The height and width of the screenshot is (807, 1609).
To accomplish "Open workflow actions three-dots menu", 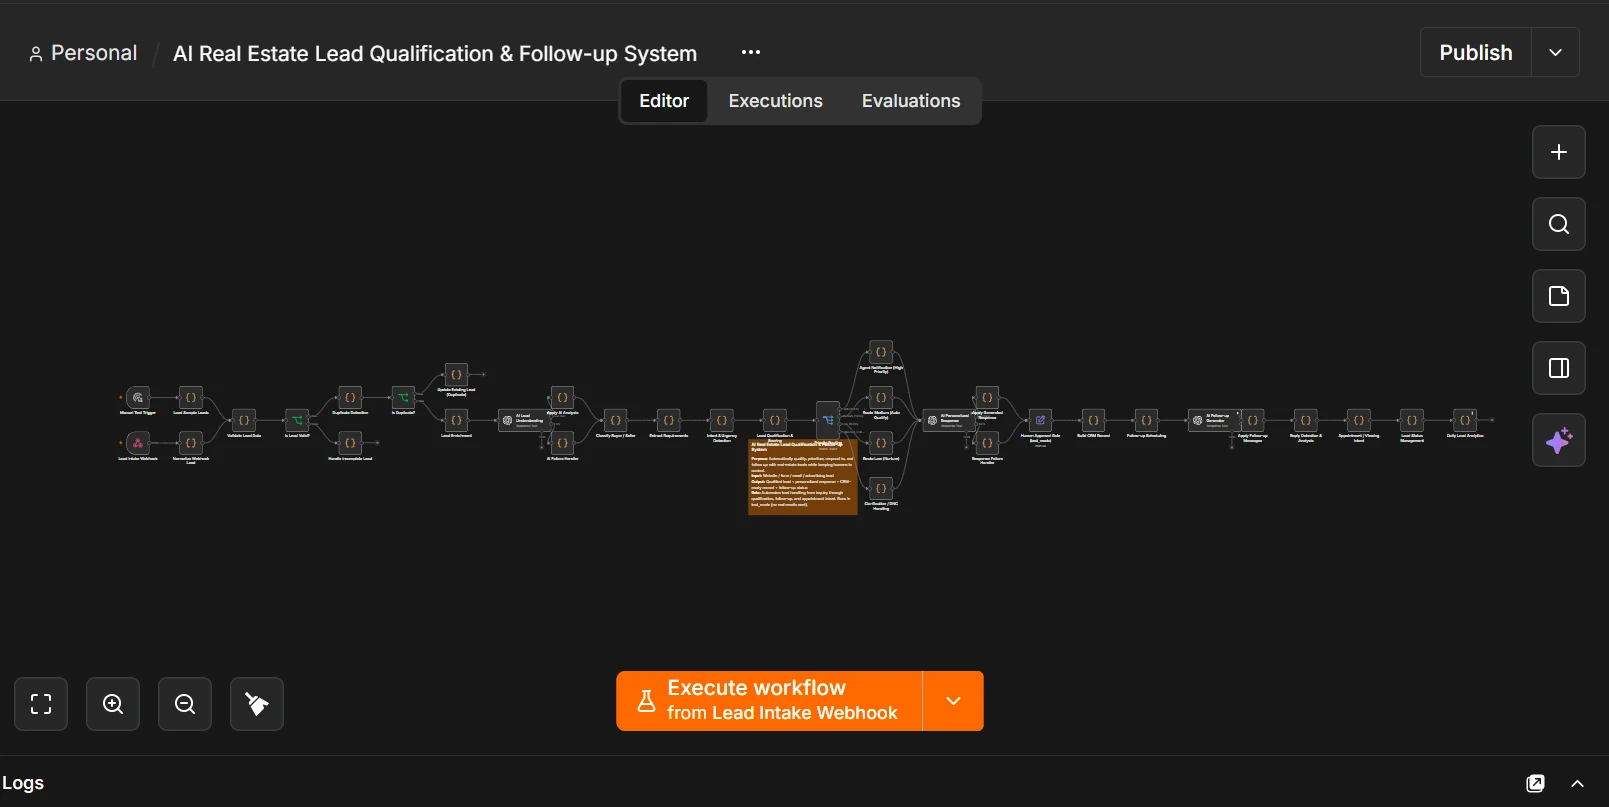I will pyautogui.click(x=751, y=52).
